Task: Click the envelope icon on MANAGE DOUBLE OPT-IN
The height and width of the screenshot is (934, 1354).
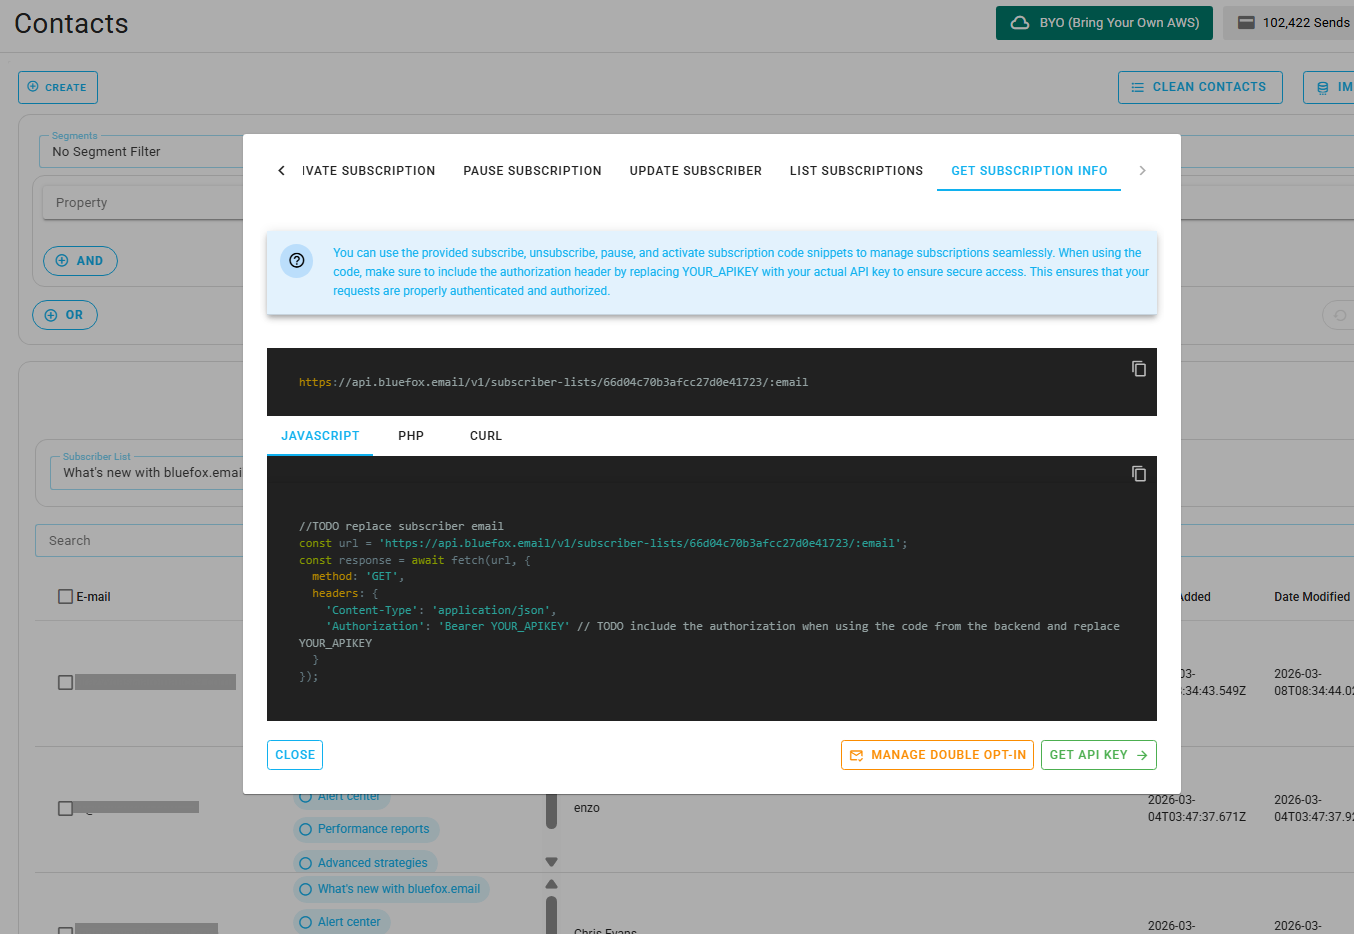Action: [x=857, y=755]
